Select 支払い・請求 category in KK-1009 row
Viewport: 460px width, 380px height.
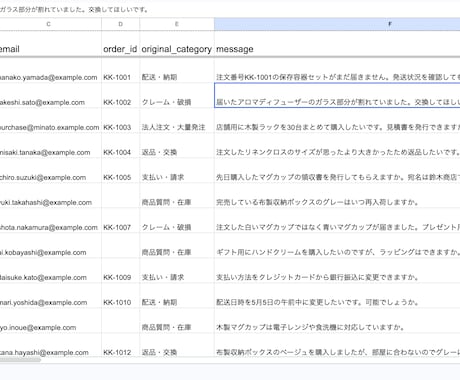pyautogui.click(x=177, y=271)
